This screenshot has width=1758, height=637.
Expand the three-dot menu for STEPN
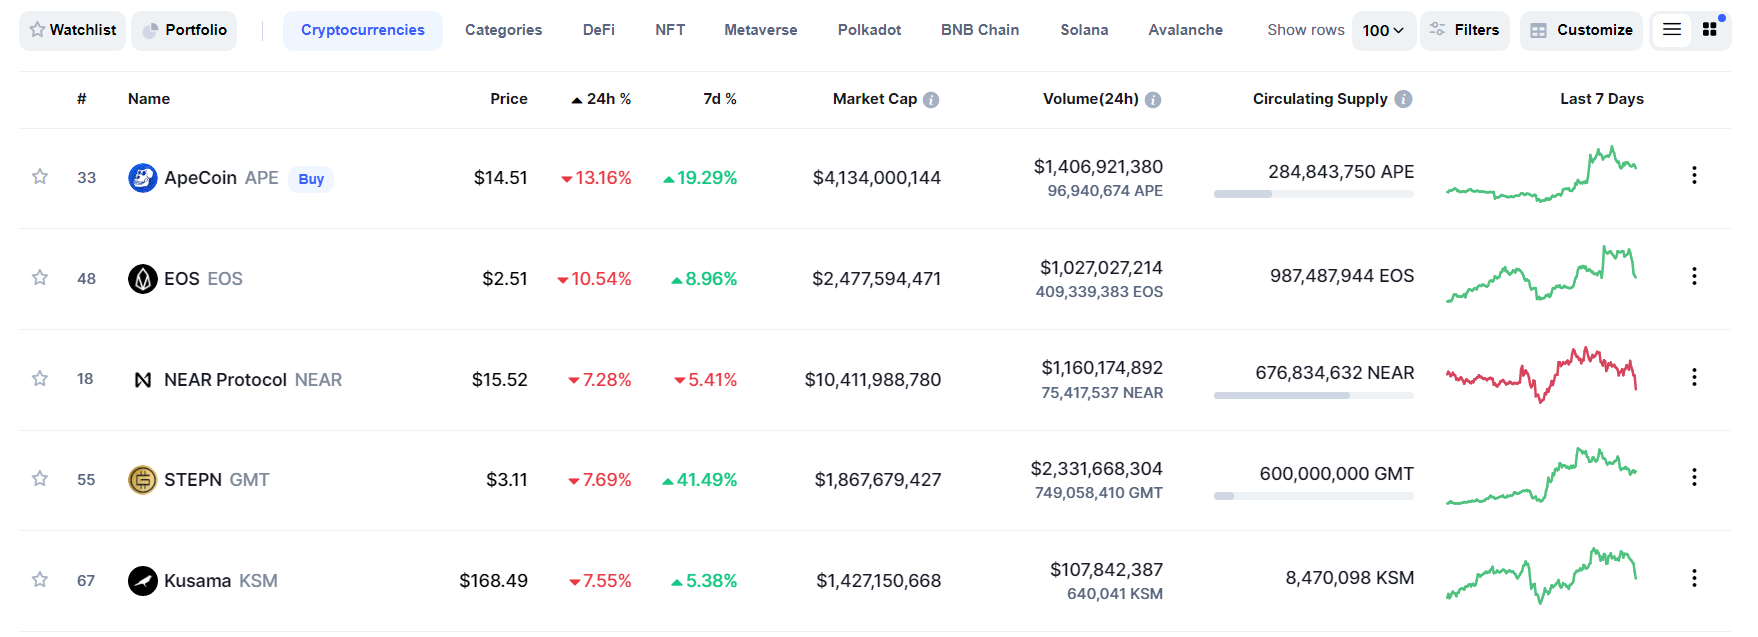tap(1693, 477)
